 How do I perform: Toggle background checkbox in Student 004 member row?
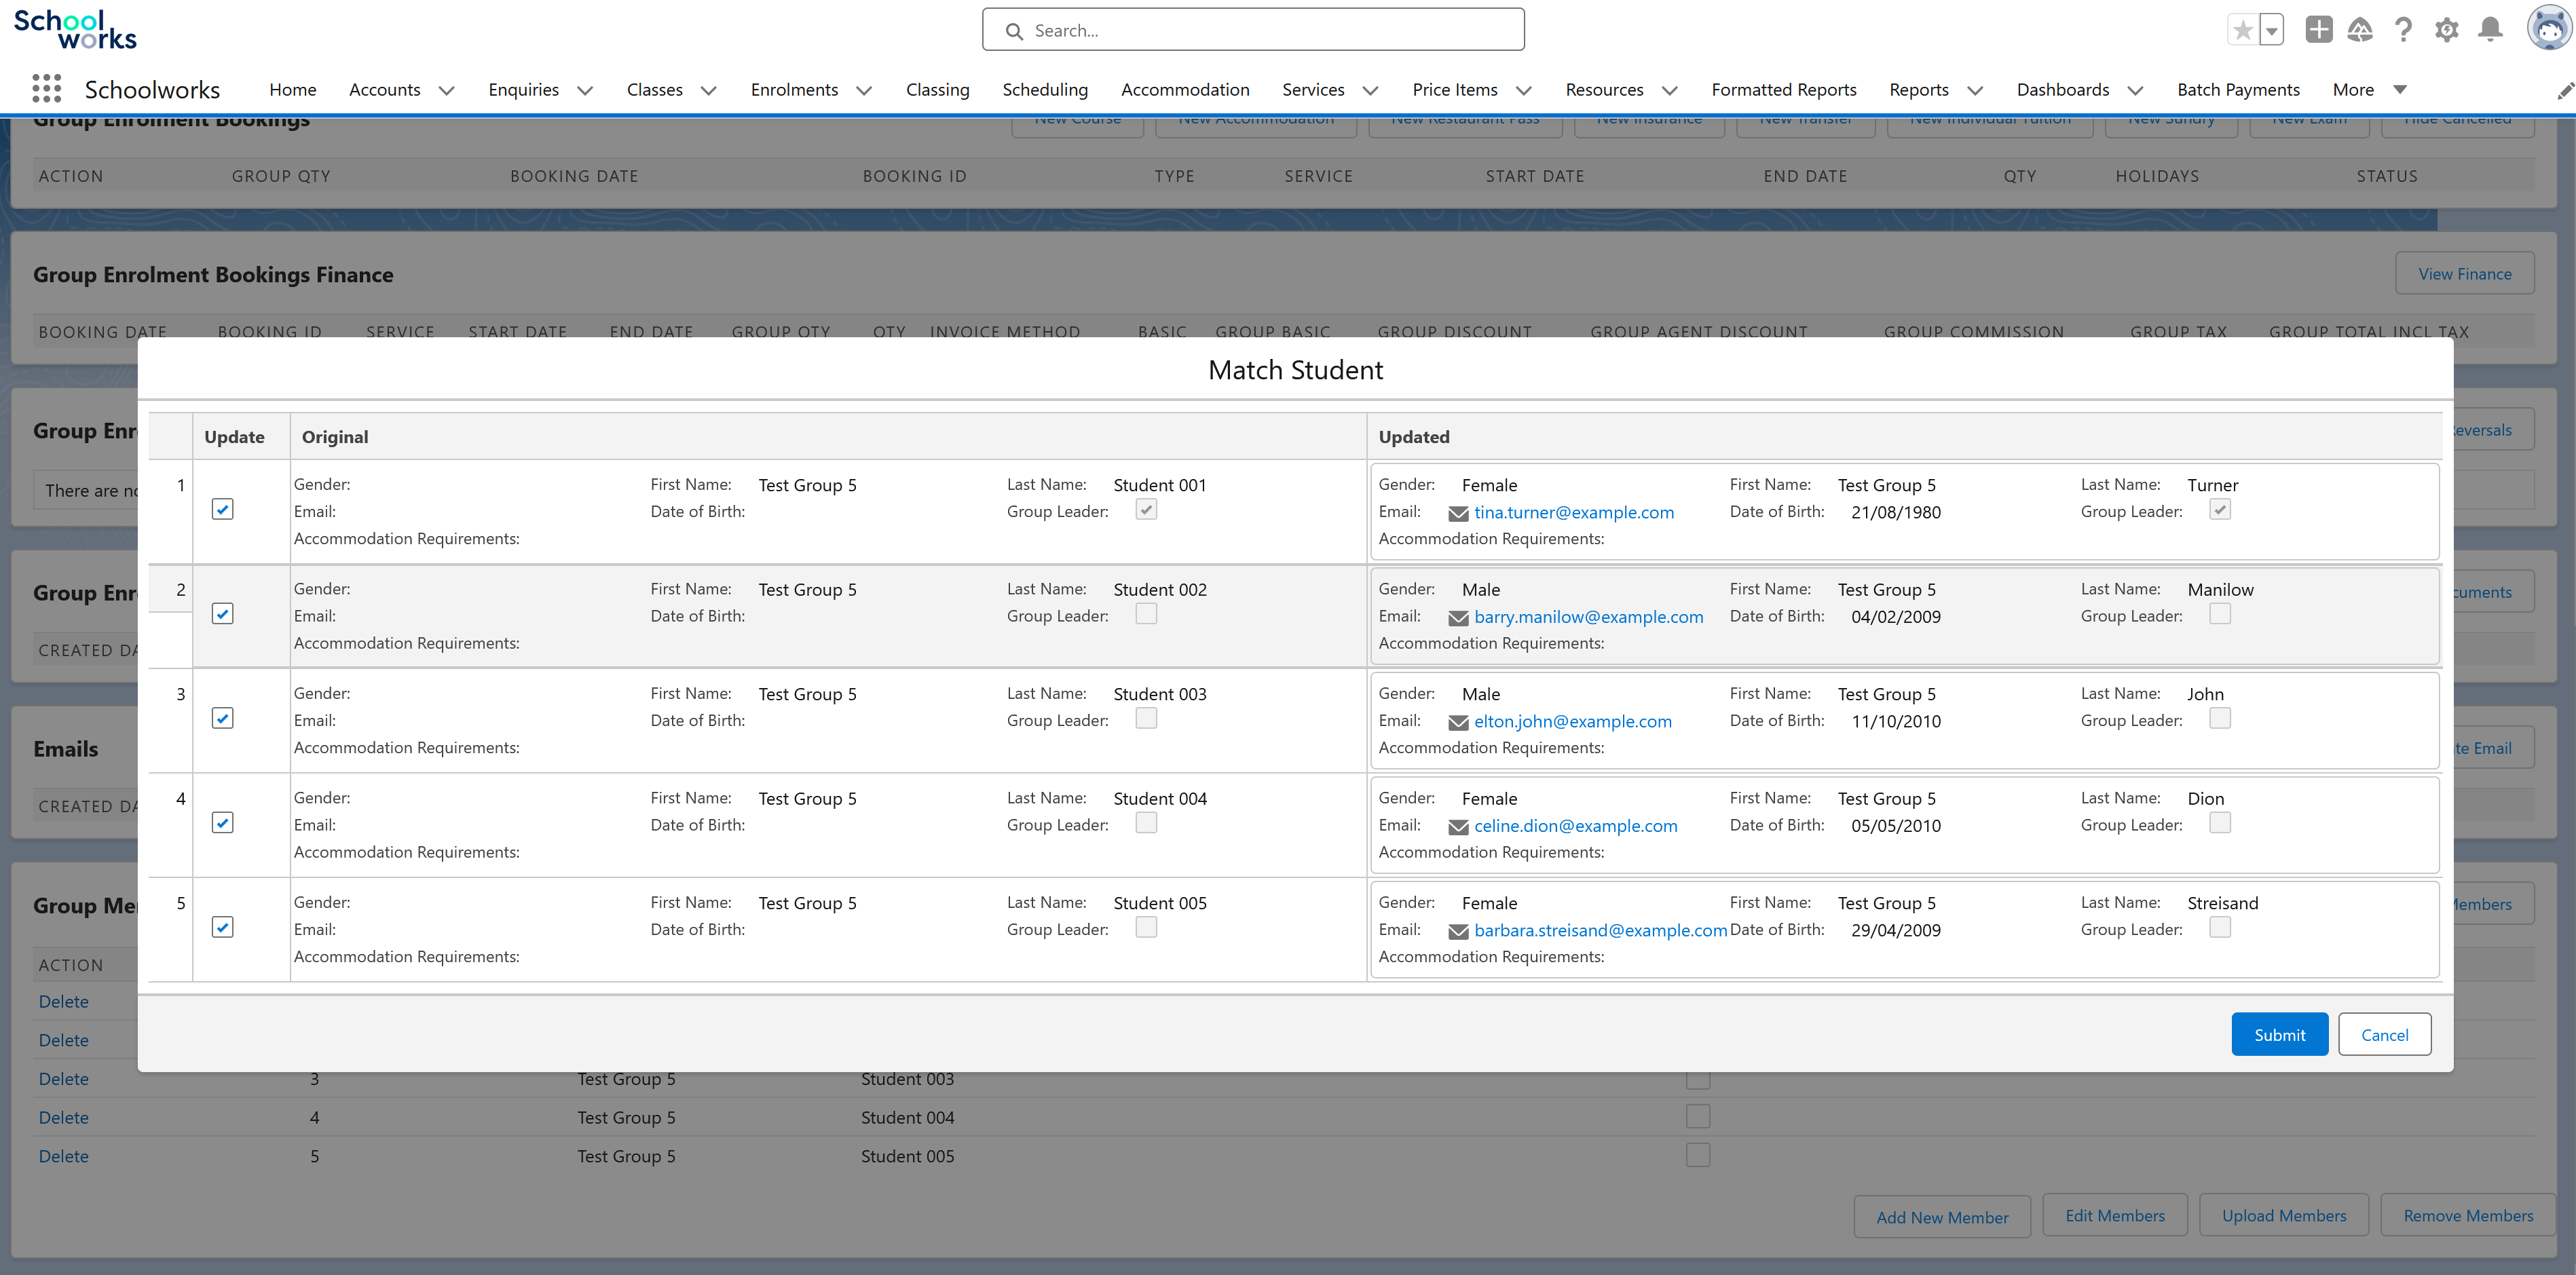tap(1698, 1116)
